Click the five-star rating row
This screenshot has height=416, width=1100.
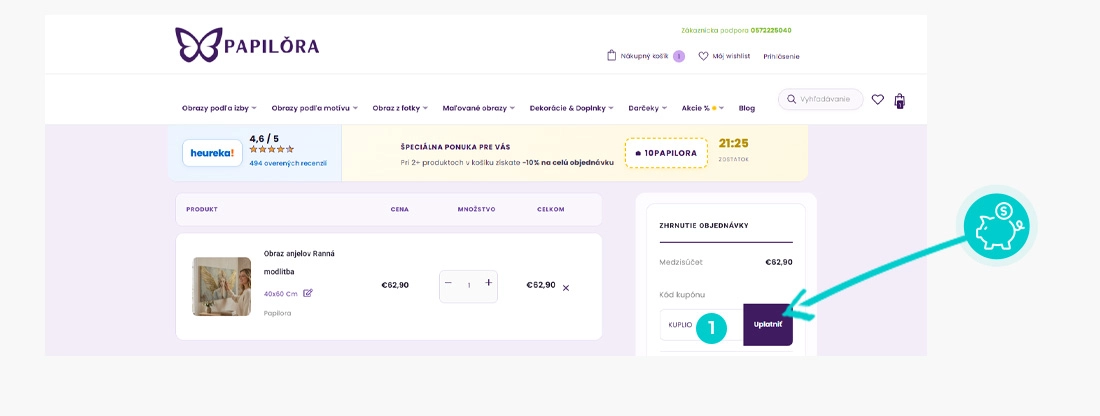[271, 149]
